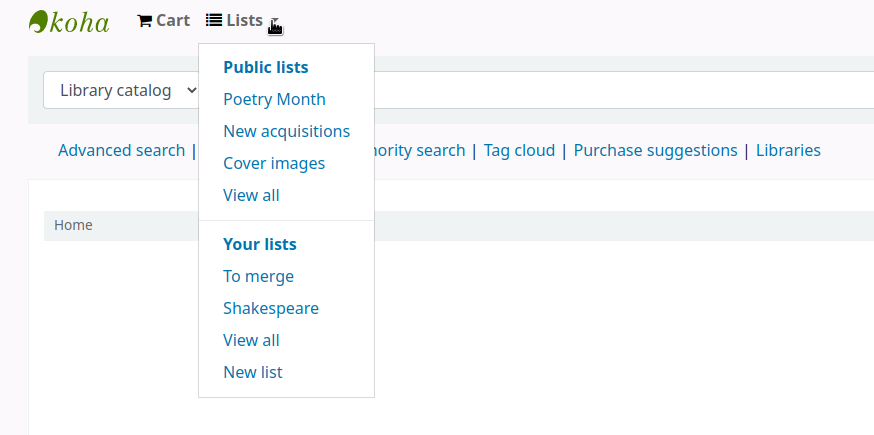This screenshot has width=874, height=435.
Task: Click the Koha logo
Action: pos(69,21)
